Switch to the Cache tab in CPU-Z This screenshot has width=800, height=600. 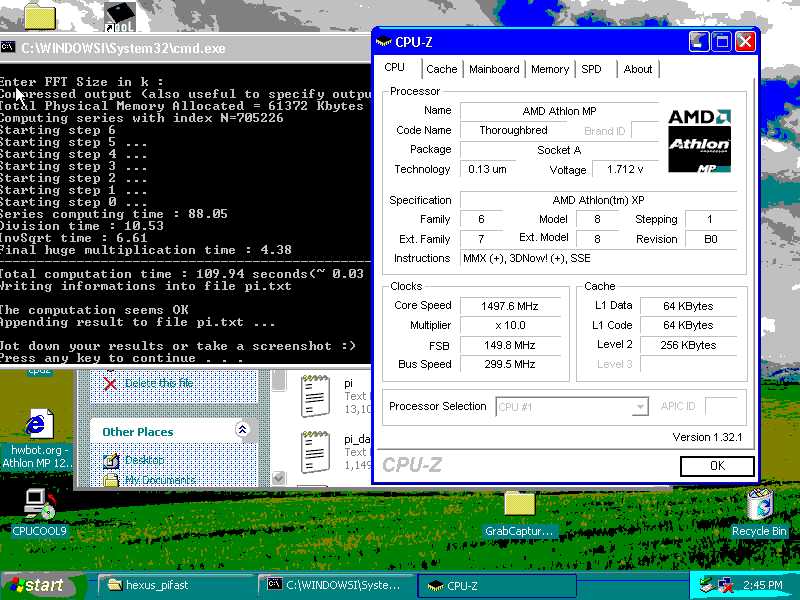coord(442,69)
